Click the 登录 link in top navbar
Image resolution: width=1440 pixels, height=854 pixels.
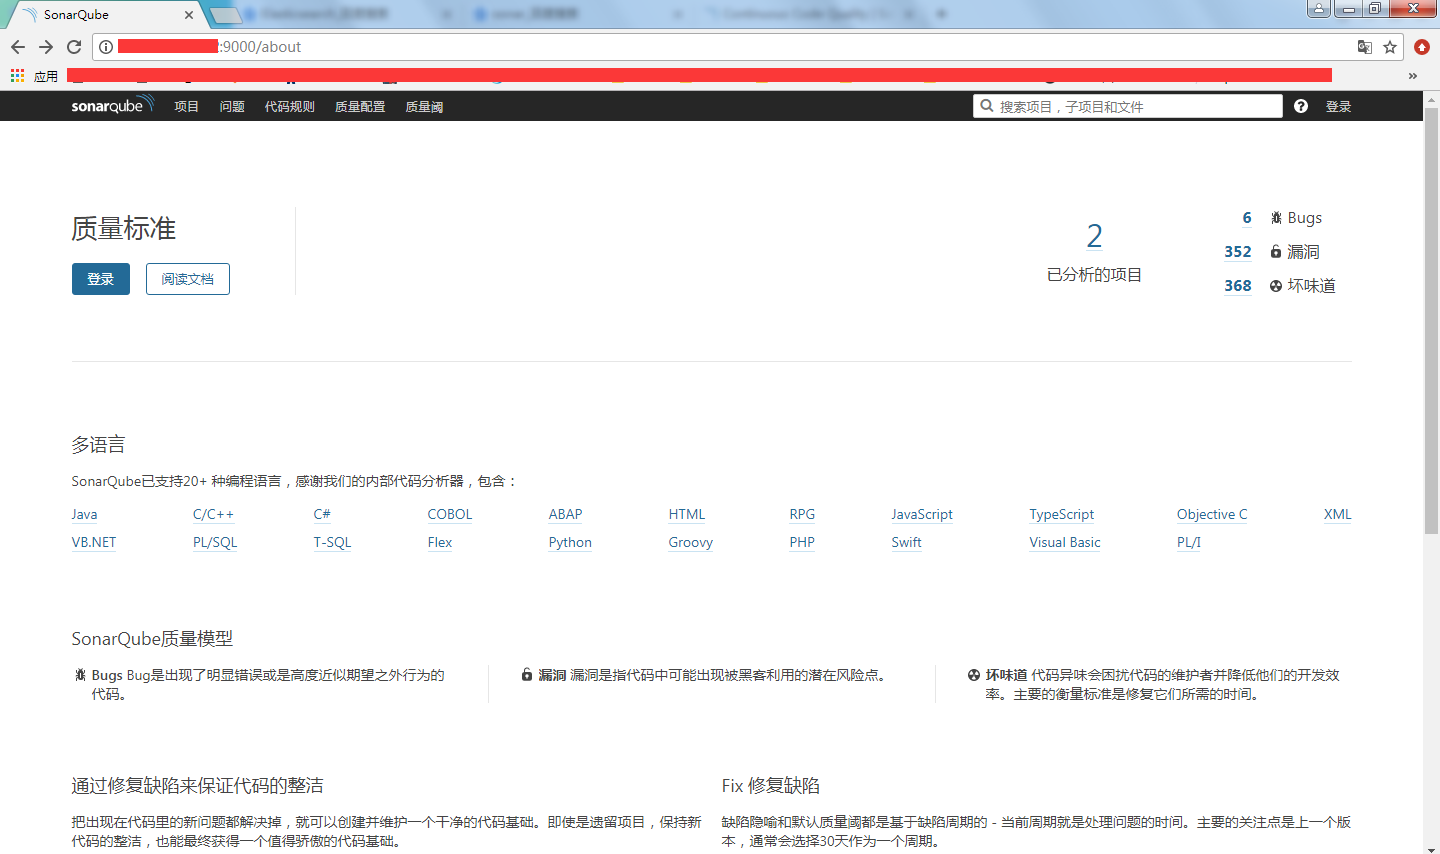click(x=1339, y=107)
